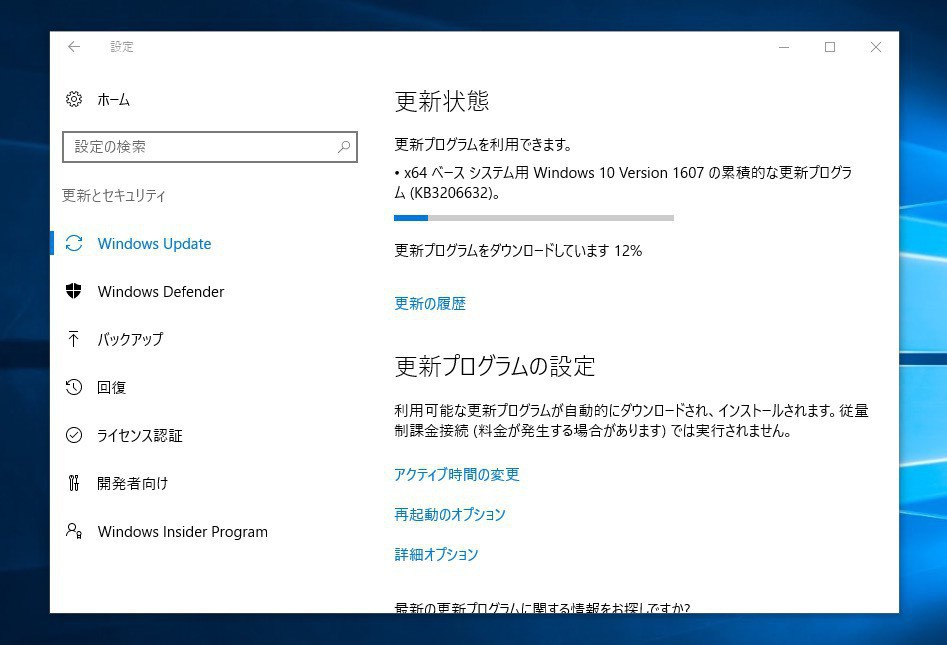Click the 更新プログラムの設定 heading
The image size is (947, 645).
click(x=495, y=366)
